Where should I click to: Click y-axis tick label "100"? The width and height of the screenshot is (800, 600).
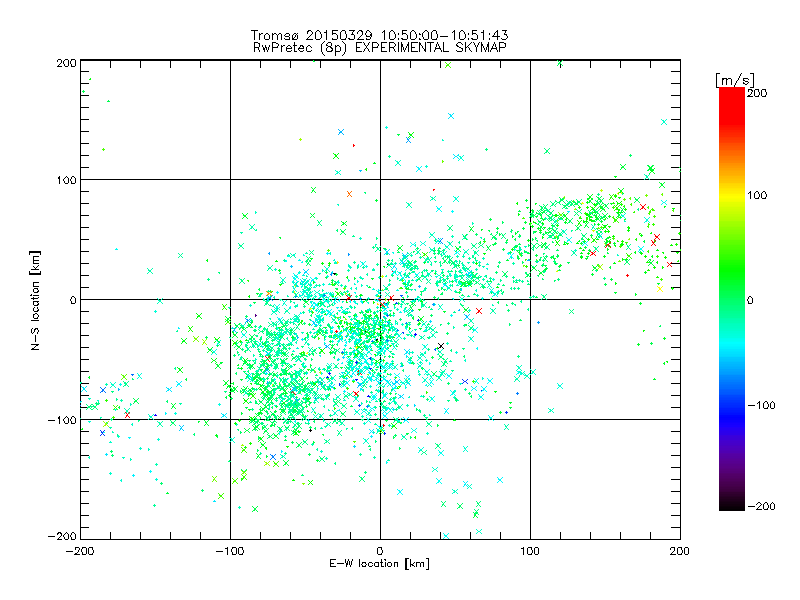pyautogui.click(x=66, y=180)
